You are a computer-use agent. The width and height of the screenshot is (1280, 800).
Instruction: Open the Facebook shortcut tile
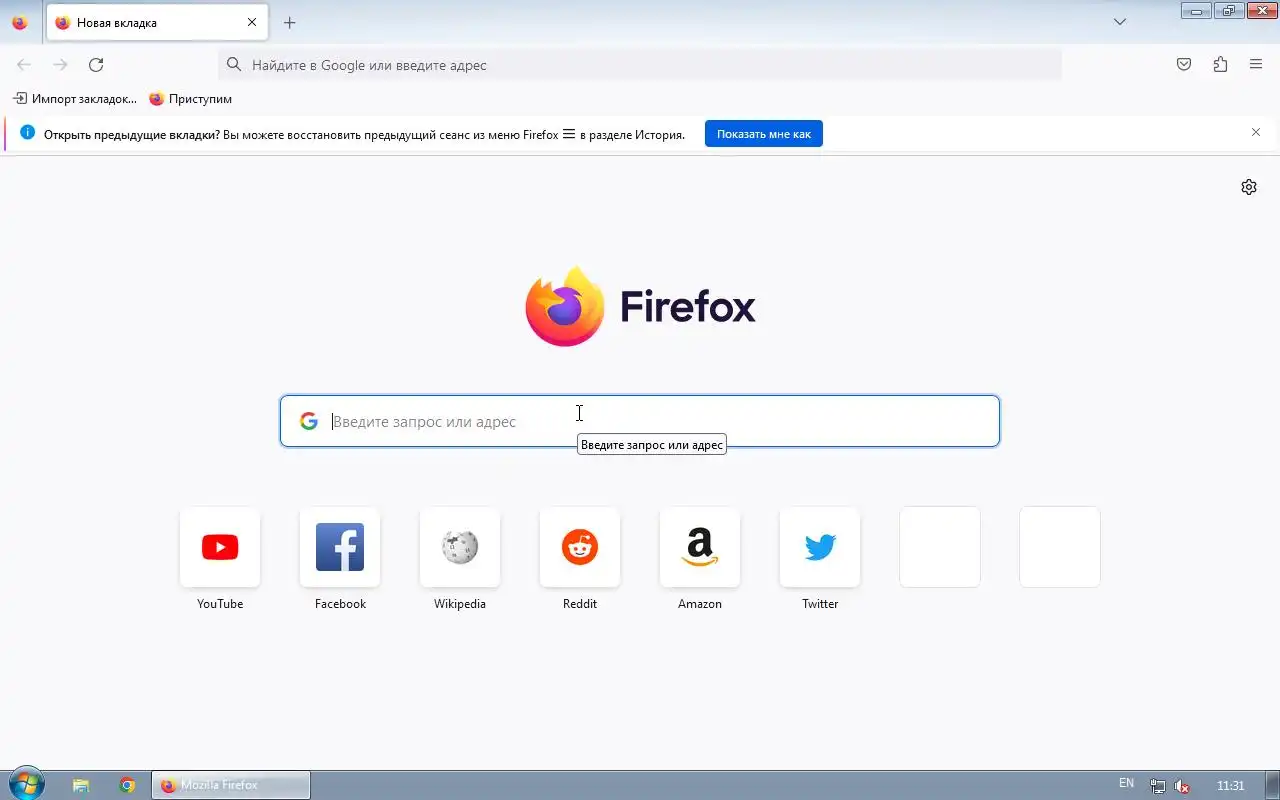pos(340,547)
